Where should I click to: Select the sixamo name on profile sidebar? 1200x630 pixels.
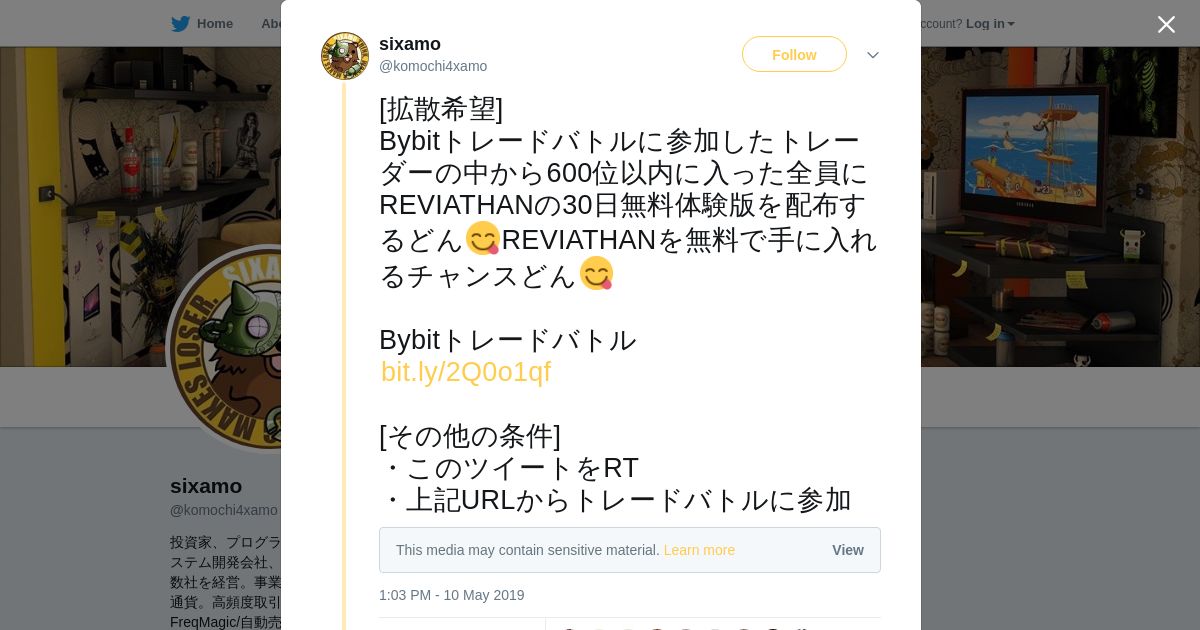206,486
